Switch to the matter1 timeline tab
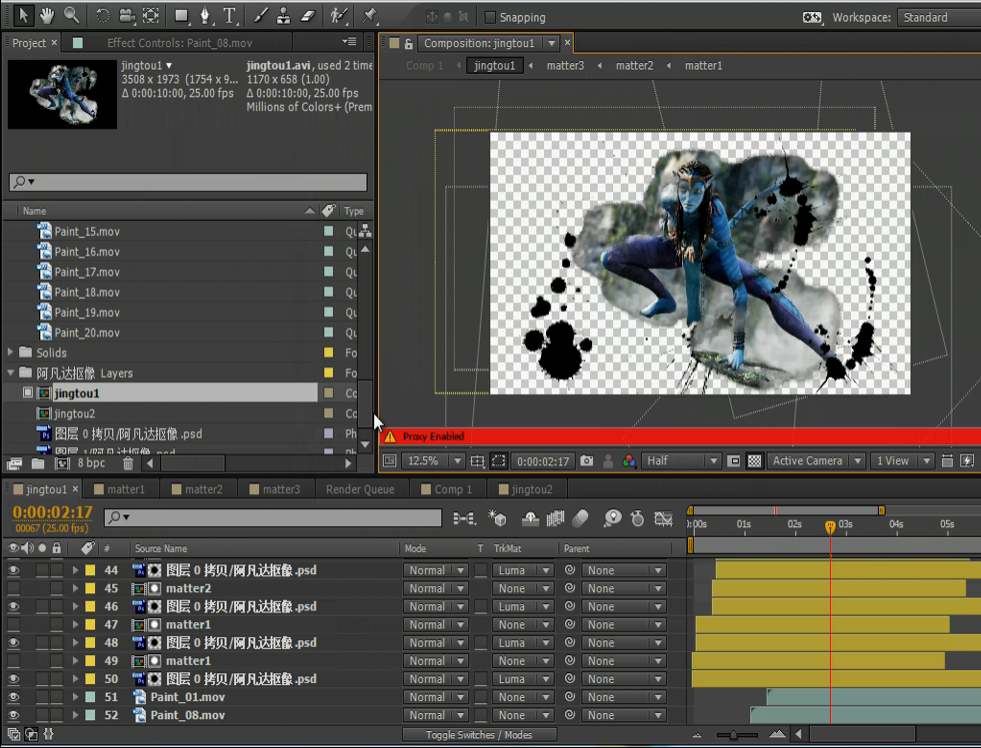This screenshot has width=981, height=748. click(x=119, y=489)
